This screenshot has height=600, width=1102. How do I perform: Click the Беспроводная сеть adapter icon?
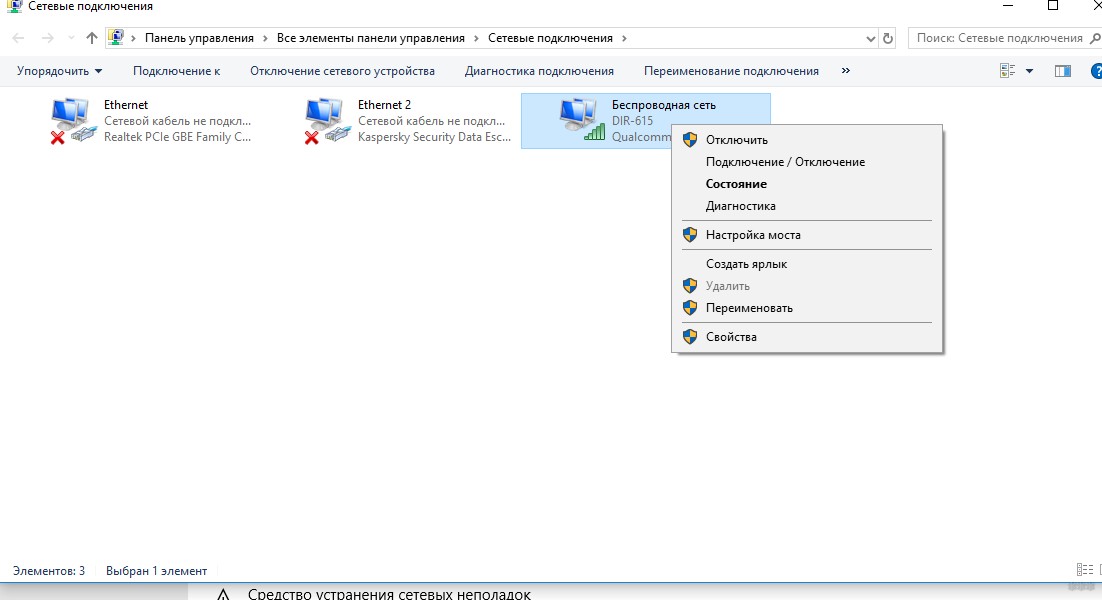582,120
